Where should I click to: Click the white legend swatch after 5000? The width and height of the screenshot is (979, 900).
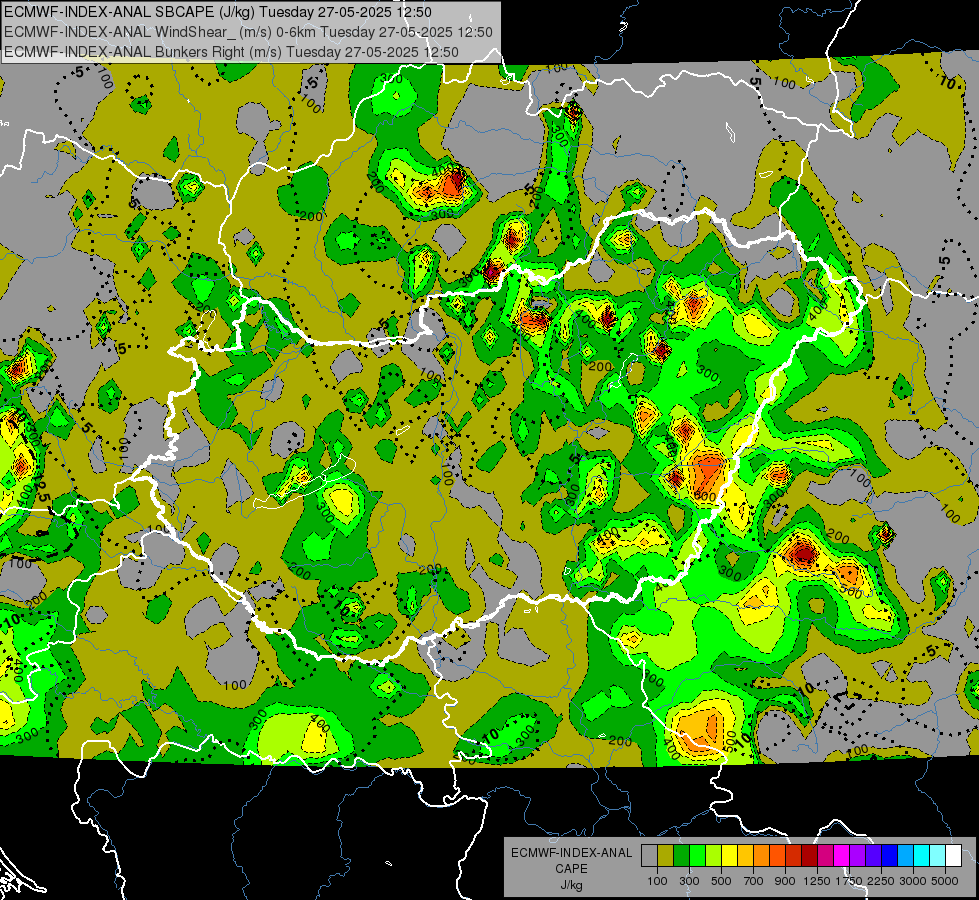[953, 856]
